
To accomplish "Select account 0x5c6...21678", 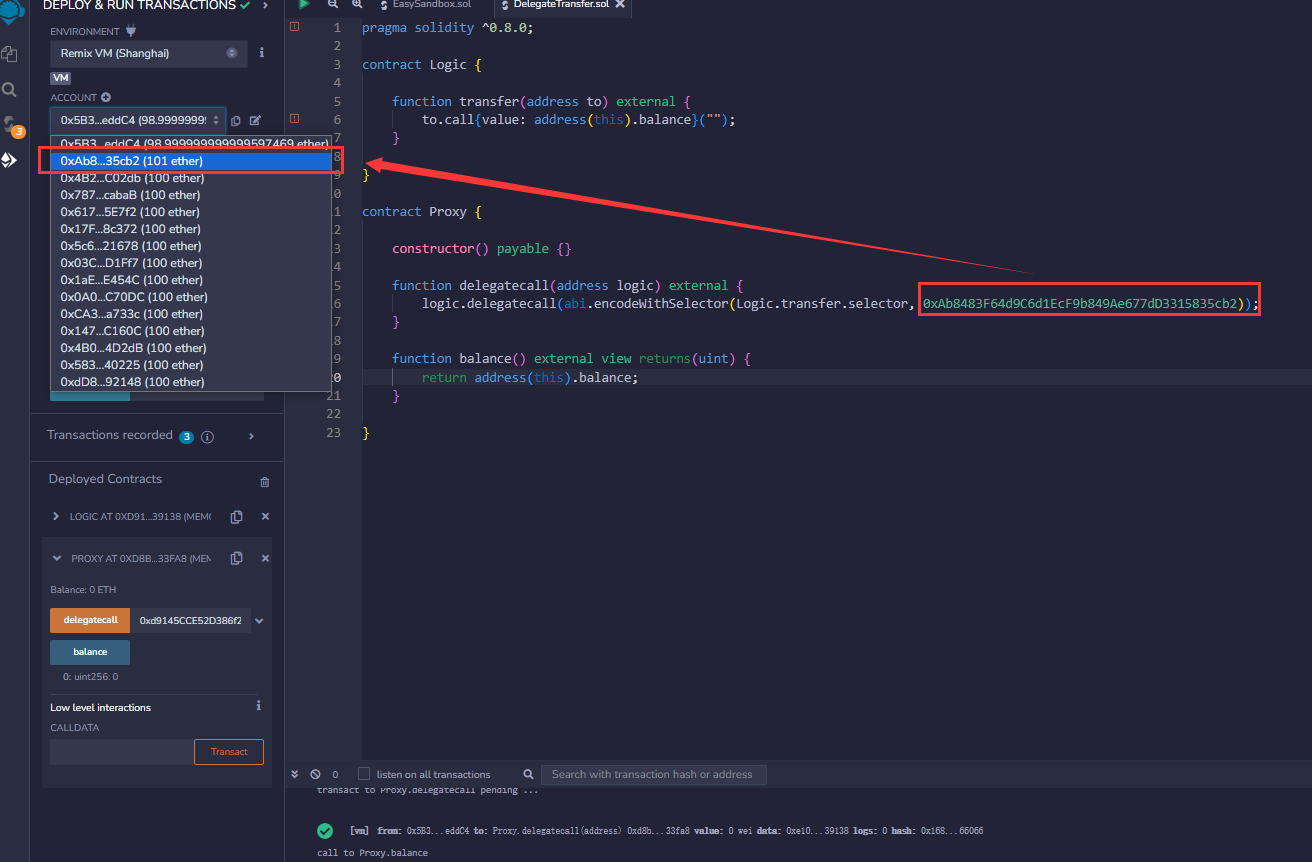I will [x=191, y=246].
